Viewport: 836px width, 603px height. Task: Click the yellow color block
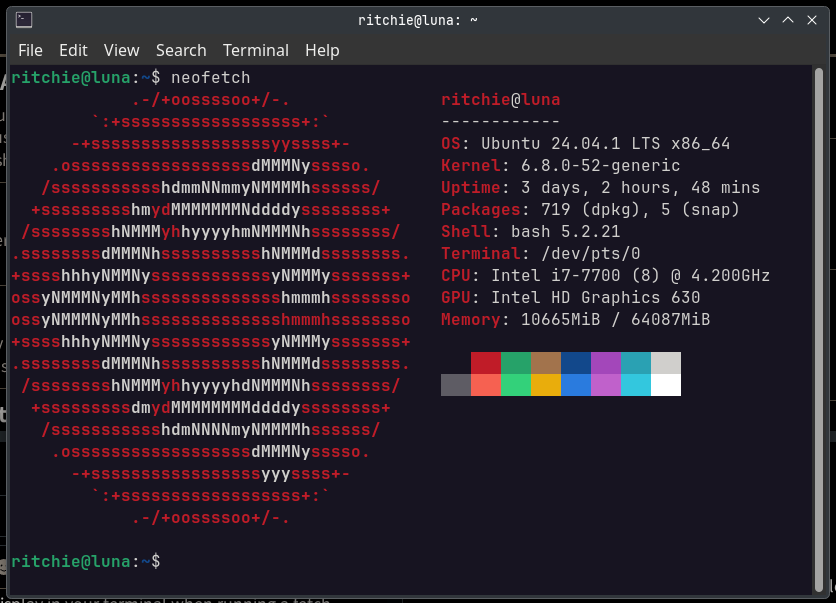[546, 385]
